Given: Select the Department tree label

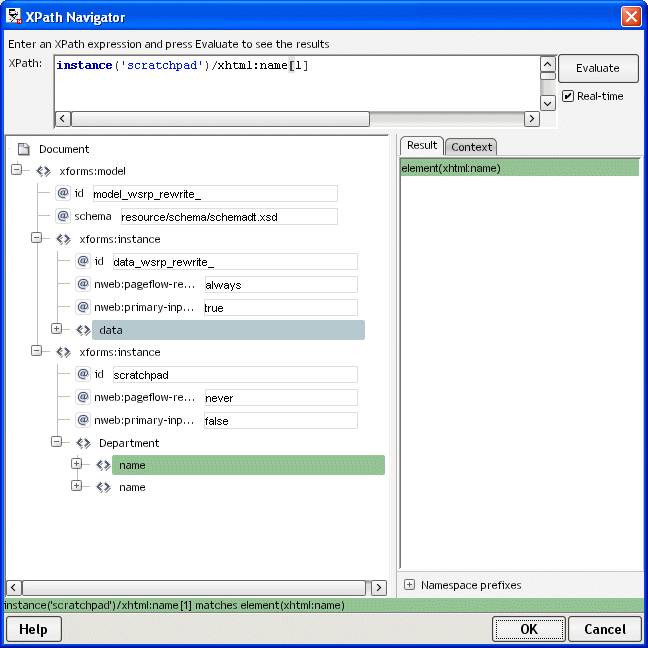Looking at the screenshot, I should (x=129, y=443).
